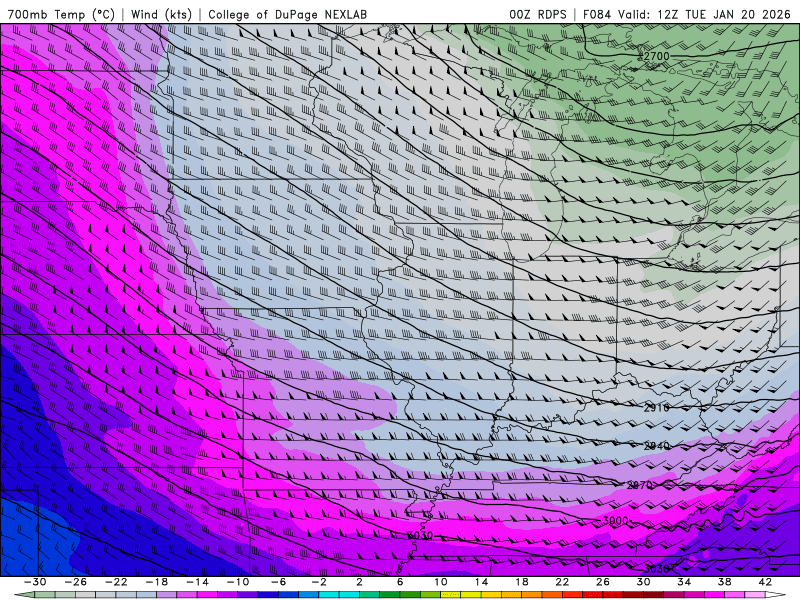800x600 pixels.
Task: Click the 2700 height contour label
Action: tap(656, 56)
